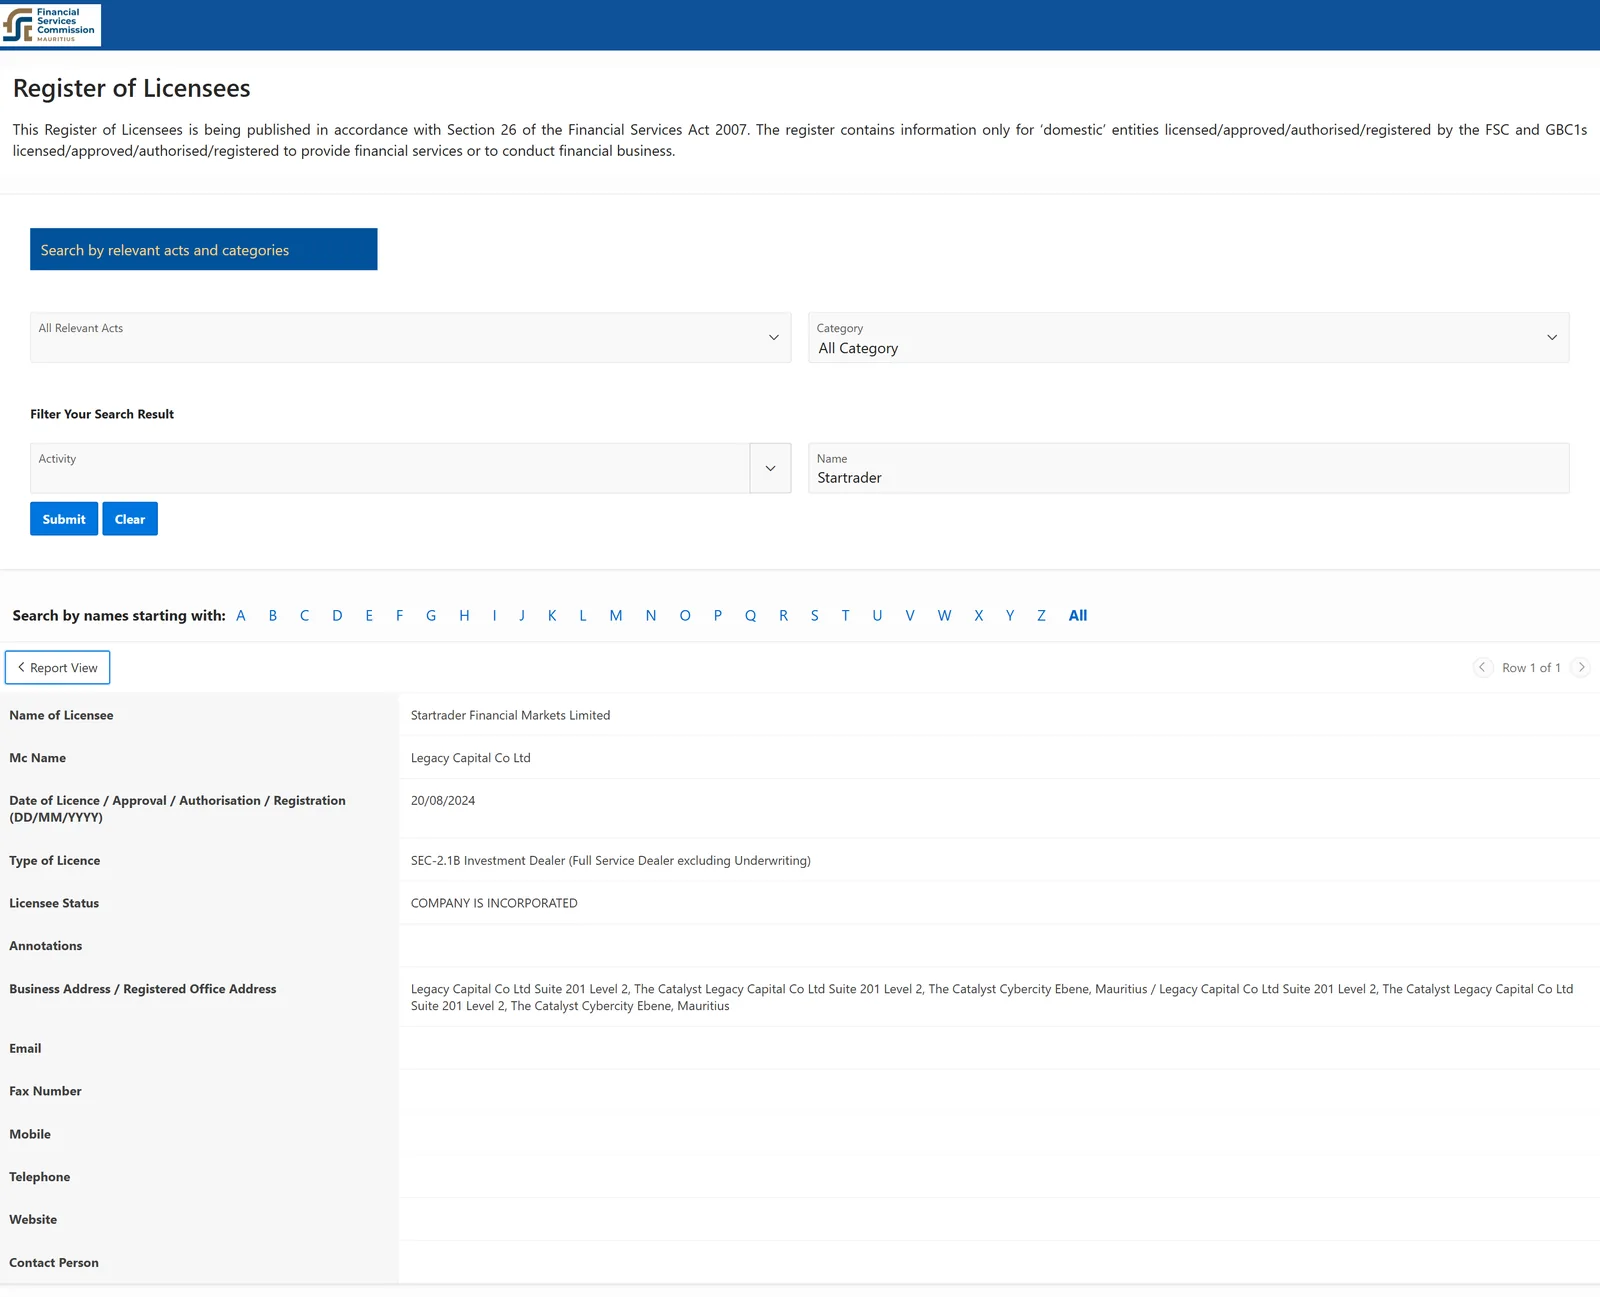The image size is (1600, 1297).
Task: Filter names starting with S
Action: pyautogui.click(x=815, y=616)
